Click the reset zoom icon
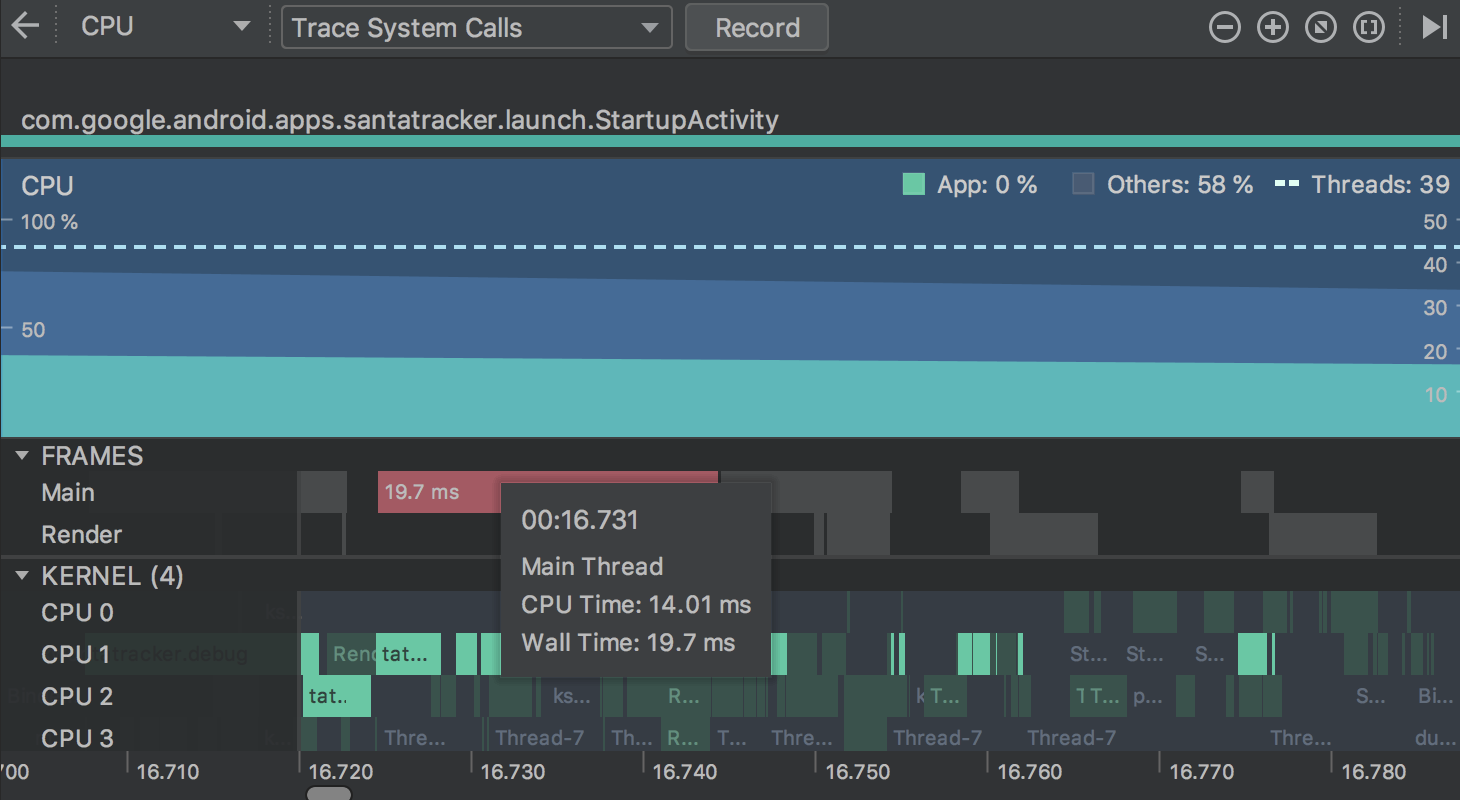The image size is (1460, 800). coord(1320,28)
